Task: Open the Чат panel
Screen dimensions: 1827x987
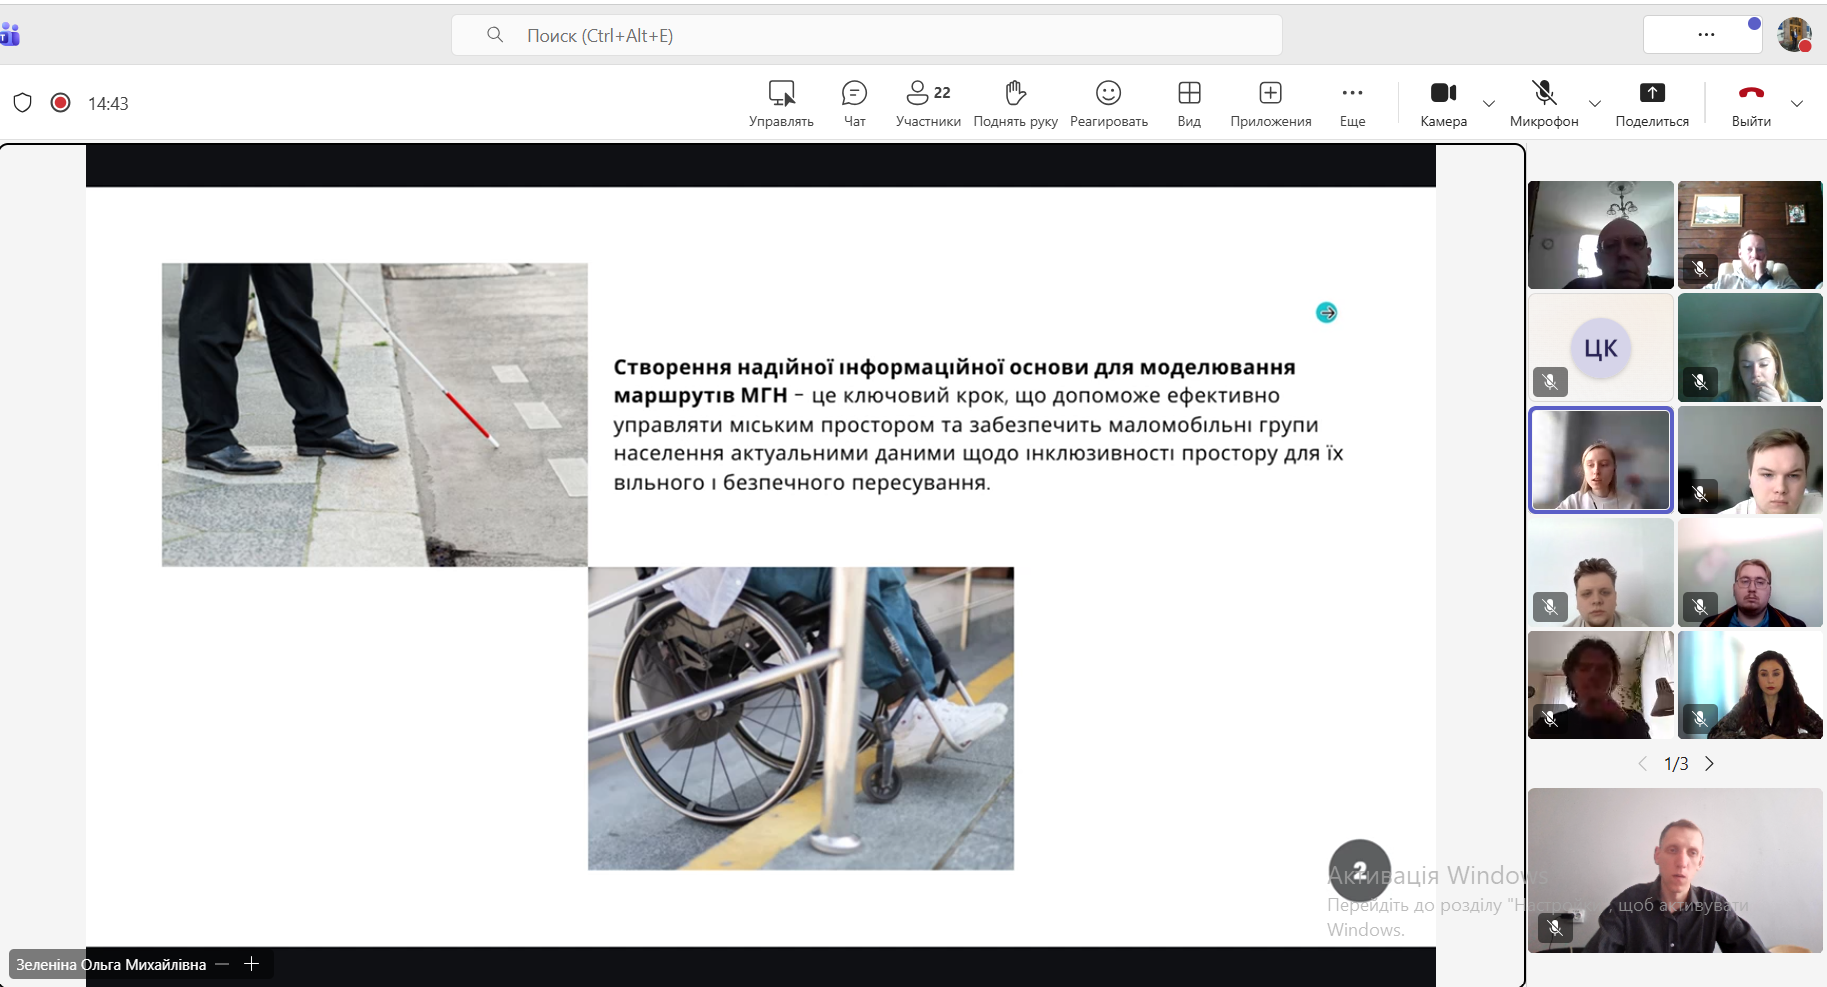Action: coord(854,103)
